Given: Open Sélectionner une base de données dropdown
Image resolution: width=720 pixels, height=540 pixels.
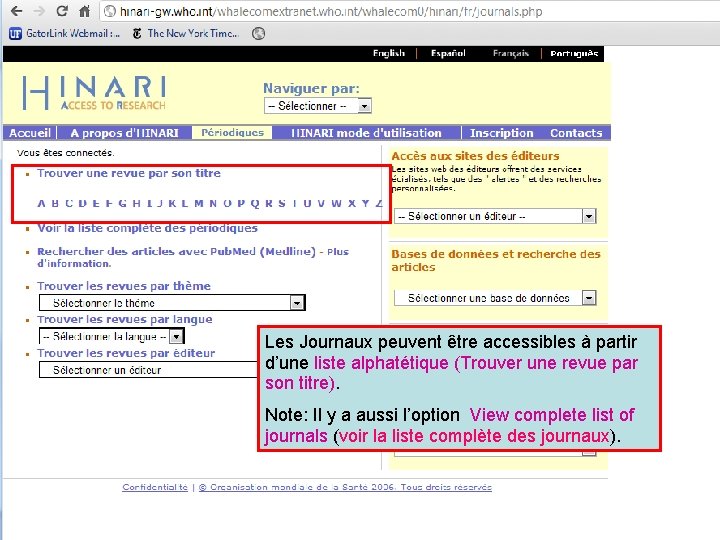Looking at the screenshot, I should pyautogui.click(x=495, y=298).
